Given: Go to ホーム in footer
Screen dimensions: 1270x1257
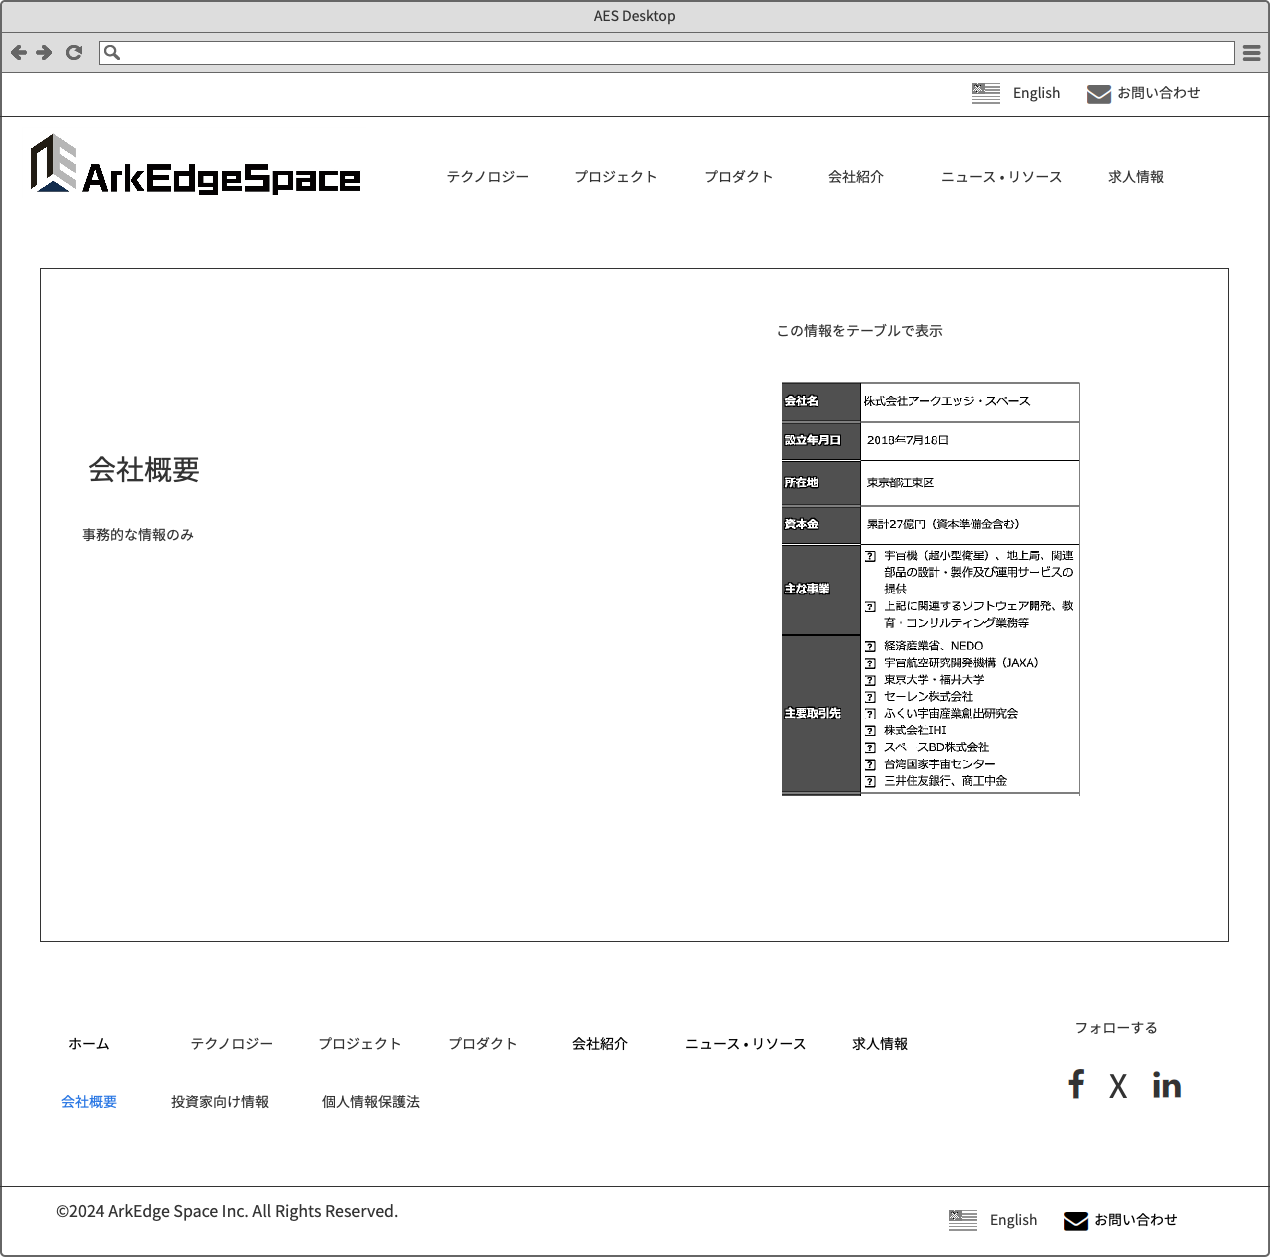Looking at the screenshot, I should click(89, 1044).
